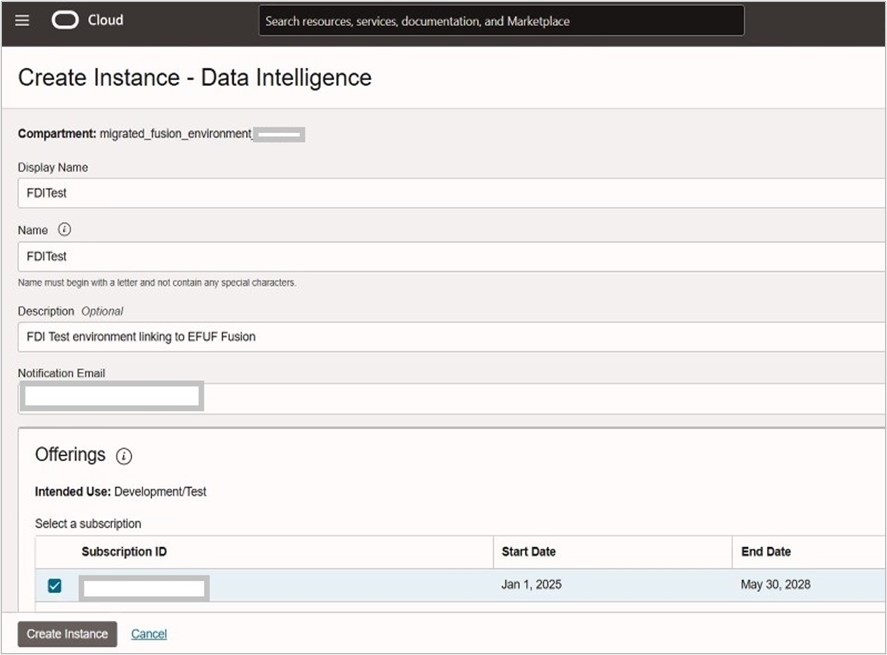Click the Name field info icon
Screen dimensions: 887x655
pyautogui.click(x=65, y=230)
